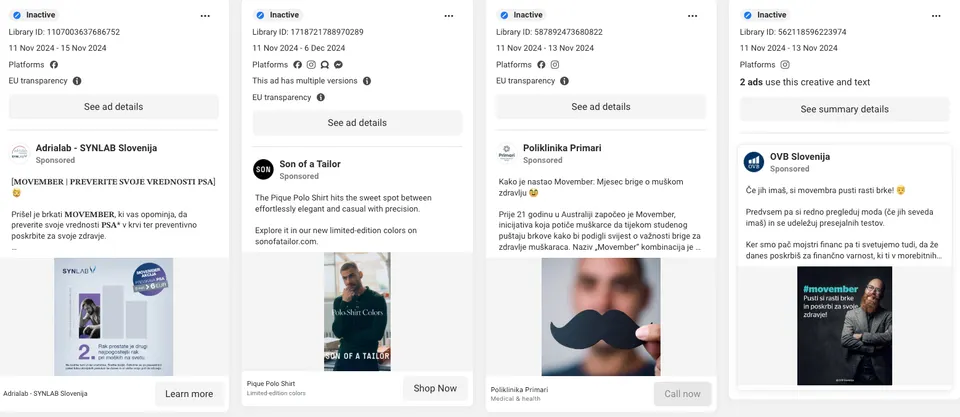Open Adrialab - SYNLAB Slovenija page name link
The width and height of the screenshot is (960, 417).
click(x=96, y=148)
